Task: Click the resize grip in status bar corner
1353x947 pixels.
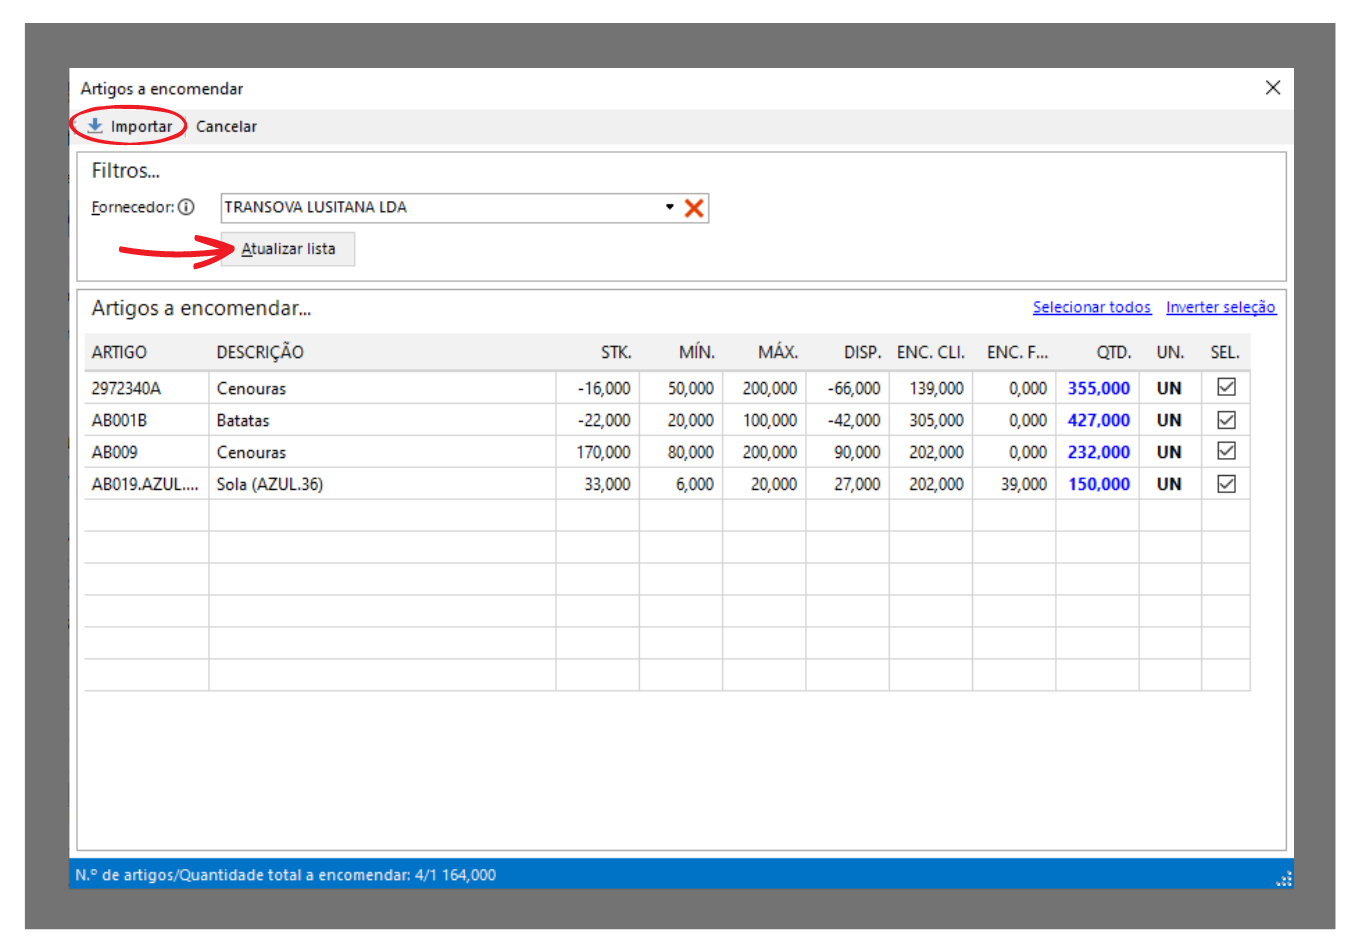Action: (x=1284, y=879)
